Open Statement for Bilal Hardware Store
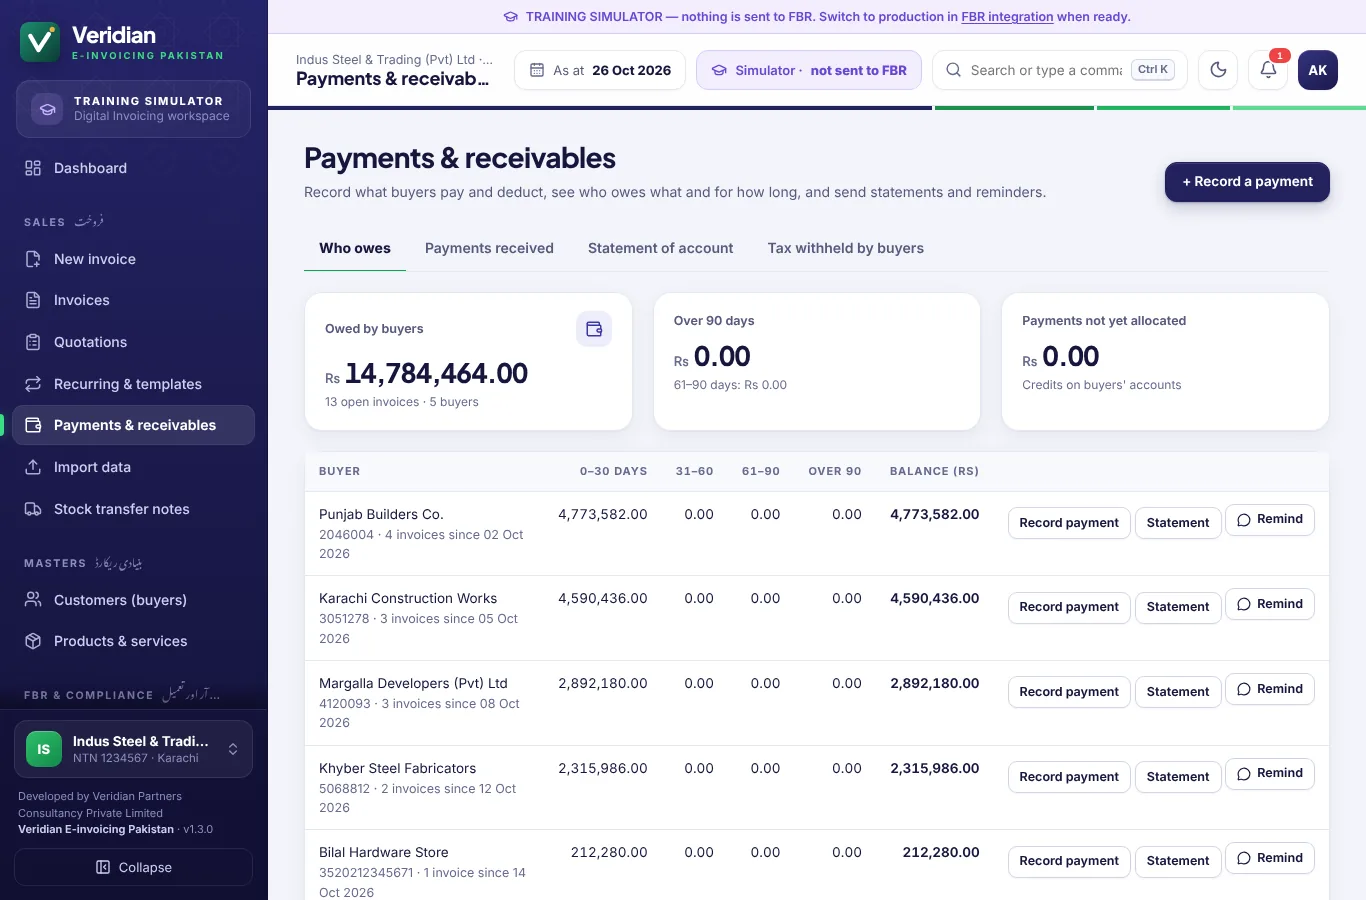1366x900 pixels. [x=1178, y=861]
